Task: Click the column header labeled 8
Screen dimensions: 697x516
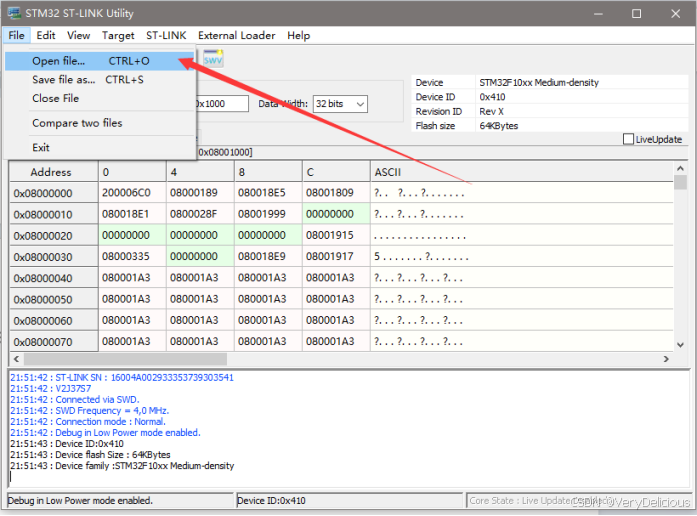Action: (268, 172)
